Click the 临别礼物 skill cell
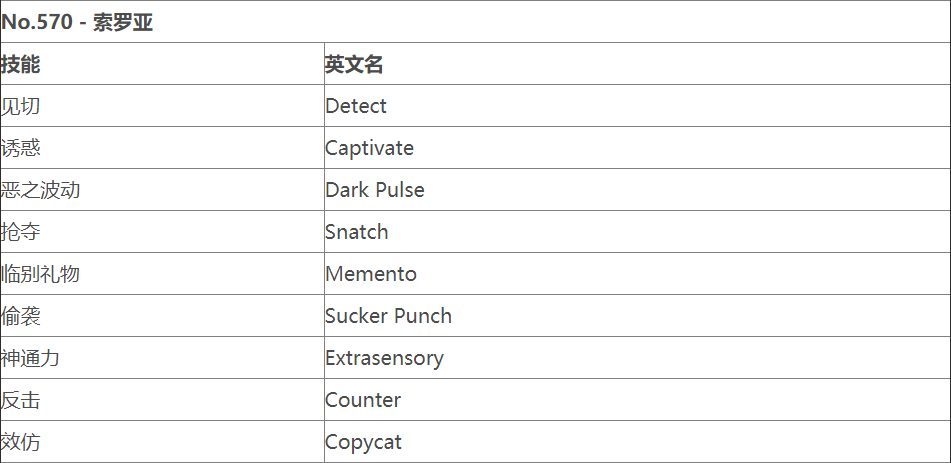This screenshot has height=463, width=951. (x=40, y=274)
